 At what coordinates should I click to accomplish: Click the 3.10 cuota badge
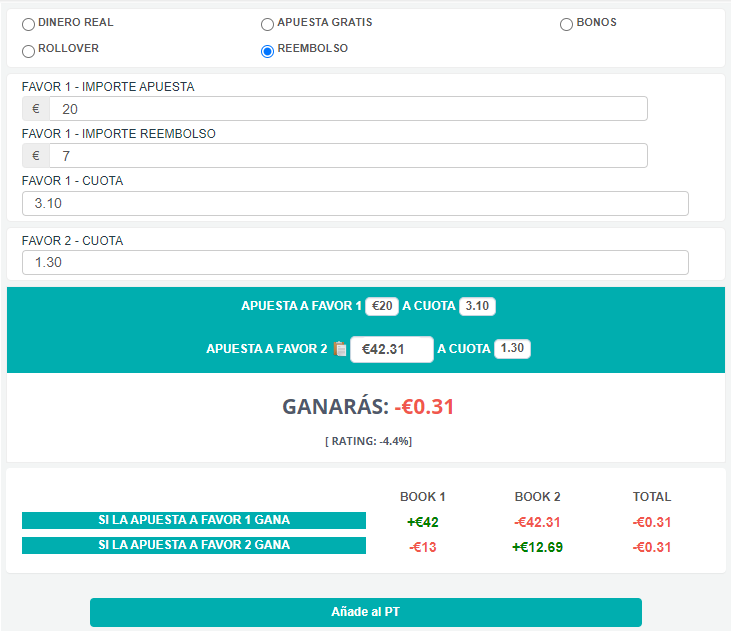[477, 306]
